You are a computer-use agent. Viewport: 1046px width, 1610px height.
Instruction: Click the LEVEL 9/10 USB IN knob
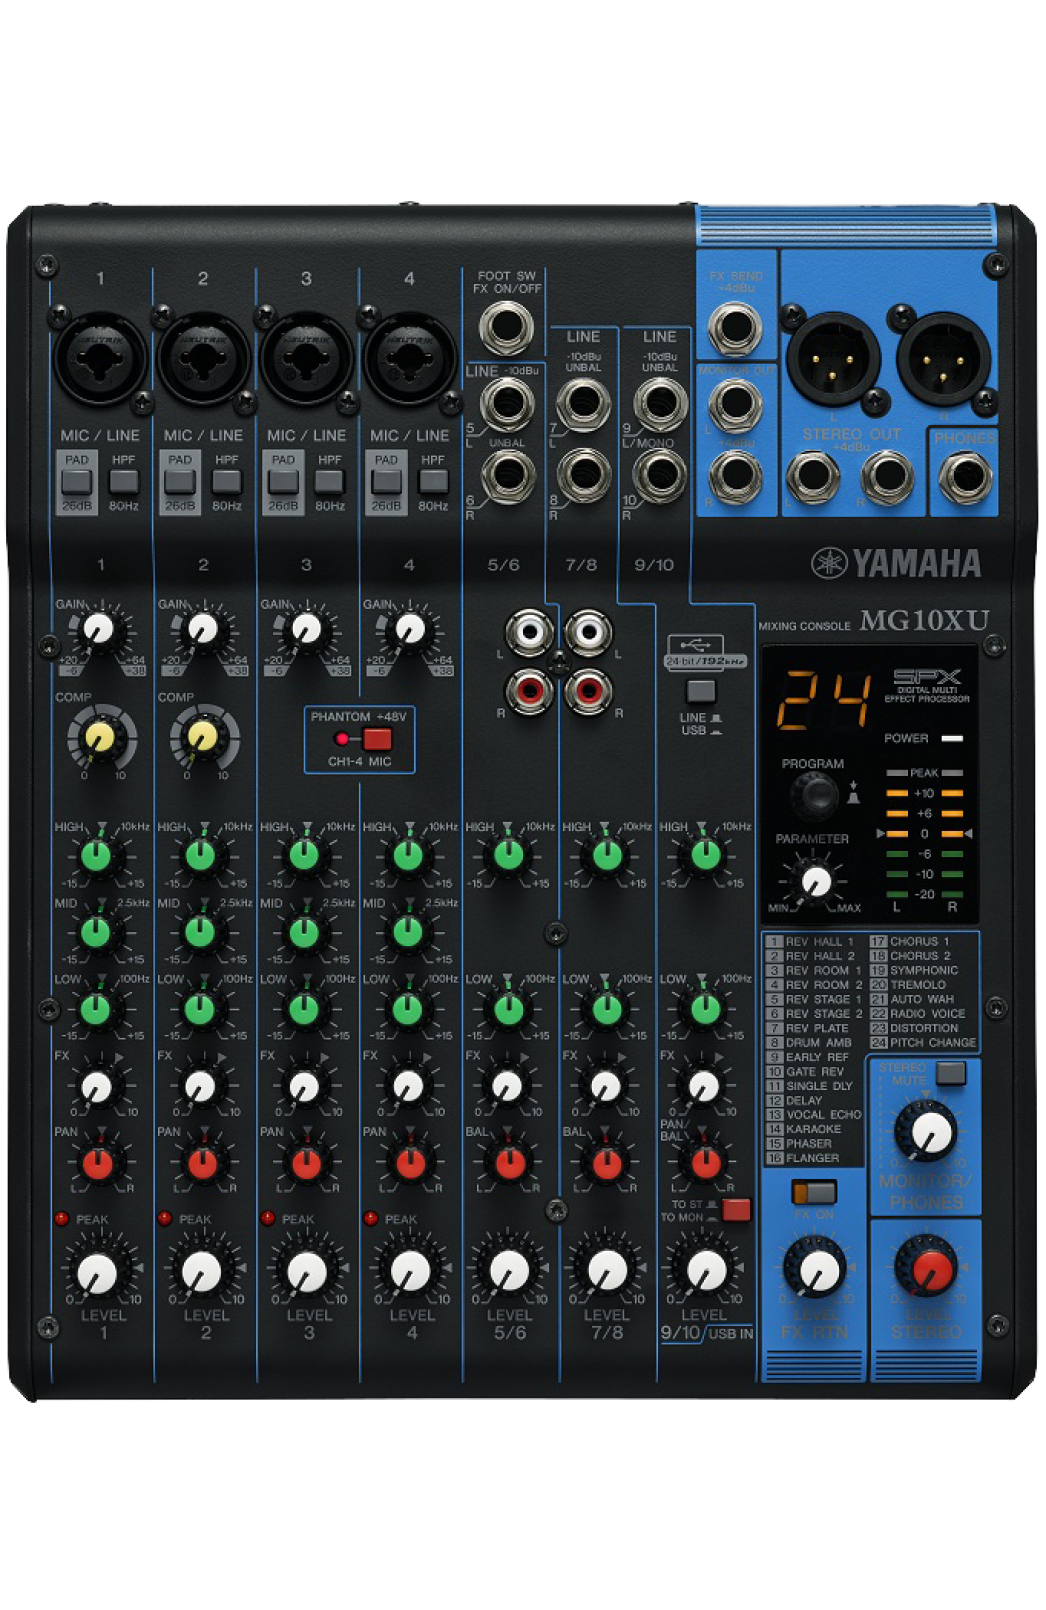tap(706, 1270)
